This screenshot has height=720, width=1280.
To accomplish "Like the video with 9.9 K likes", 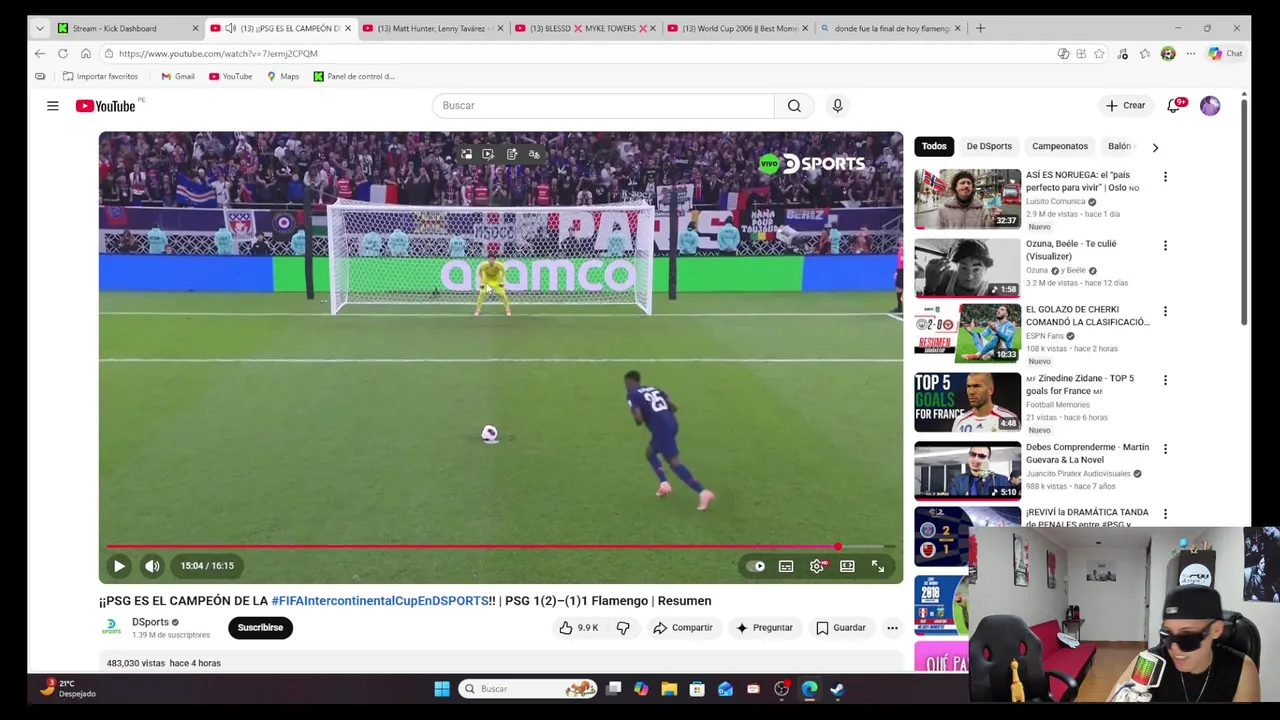I will click(x=579, y=628).
